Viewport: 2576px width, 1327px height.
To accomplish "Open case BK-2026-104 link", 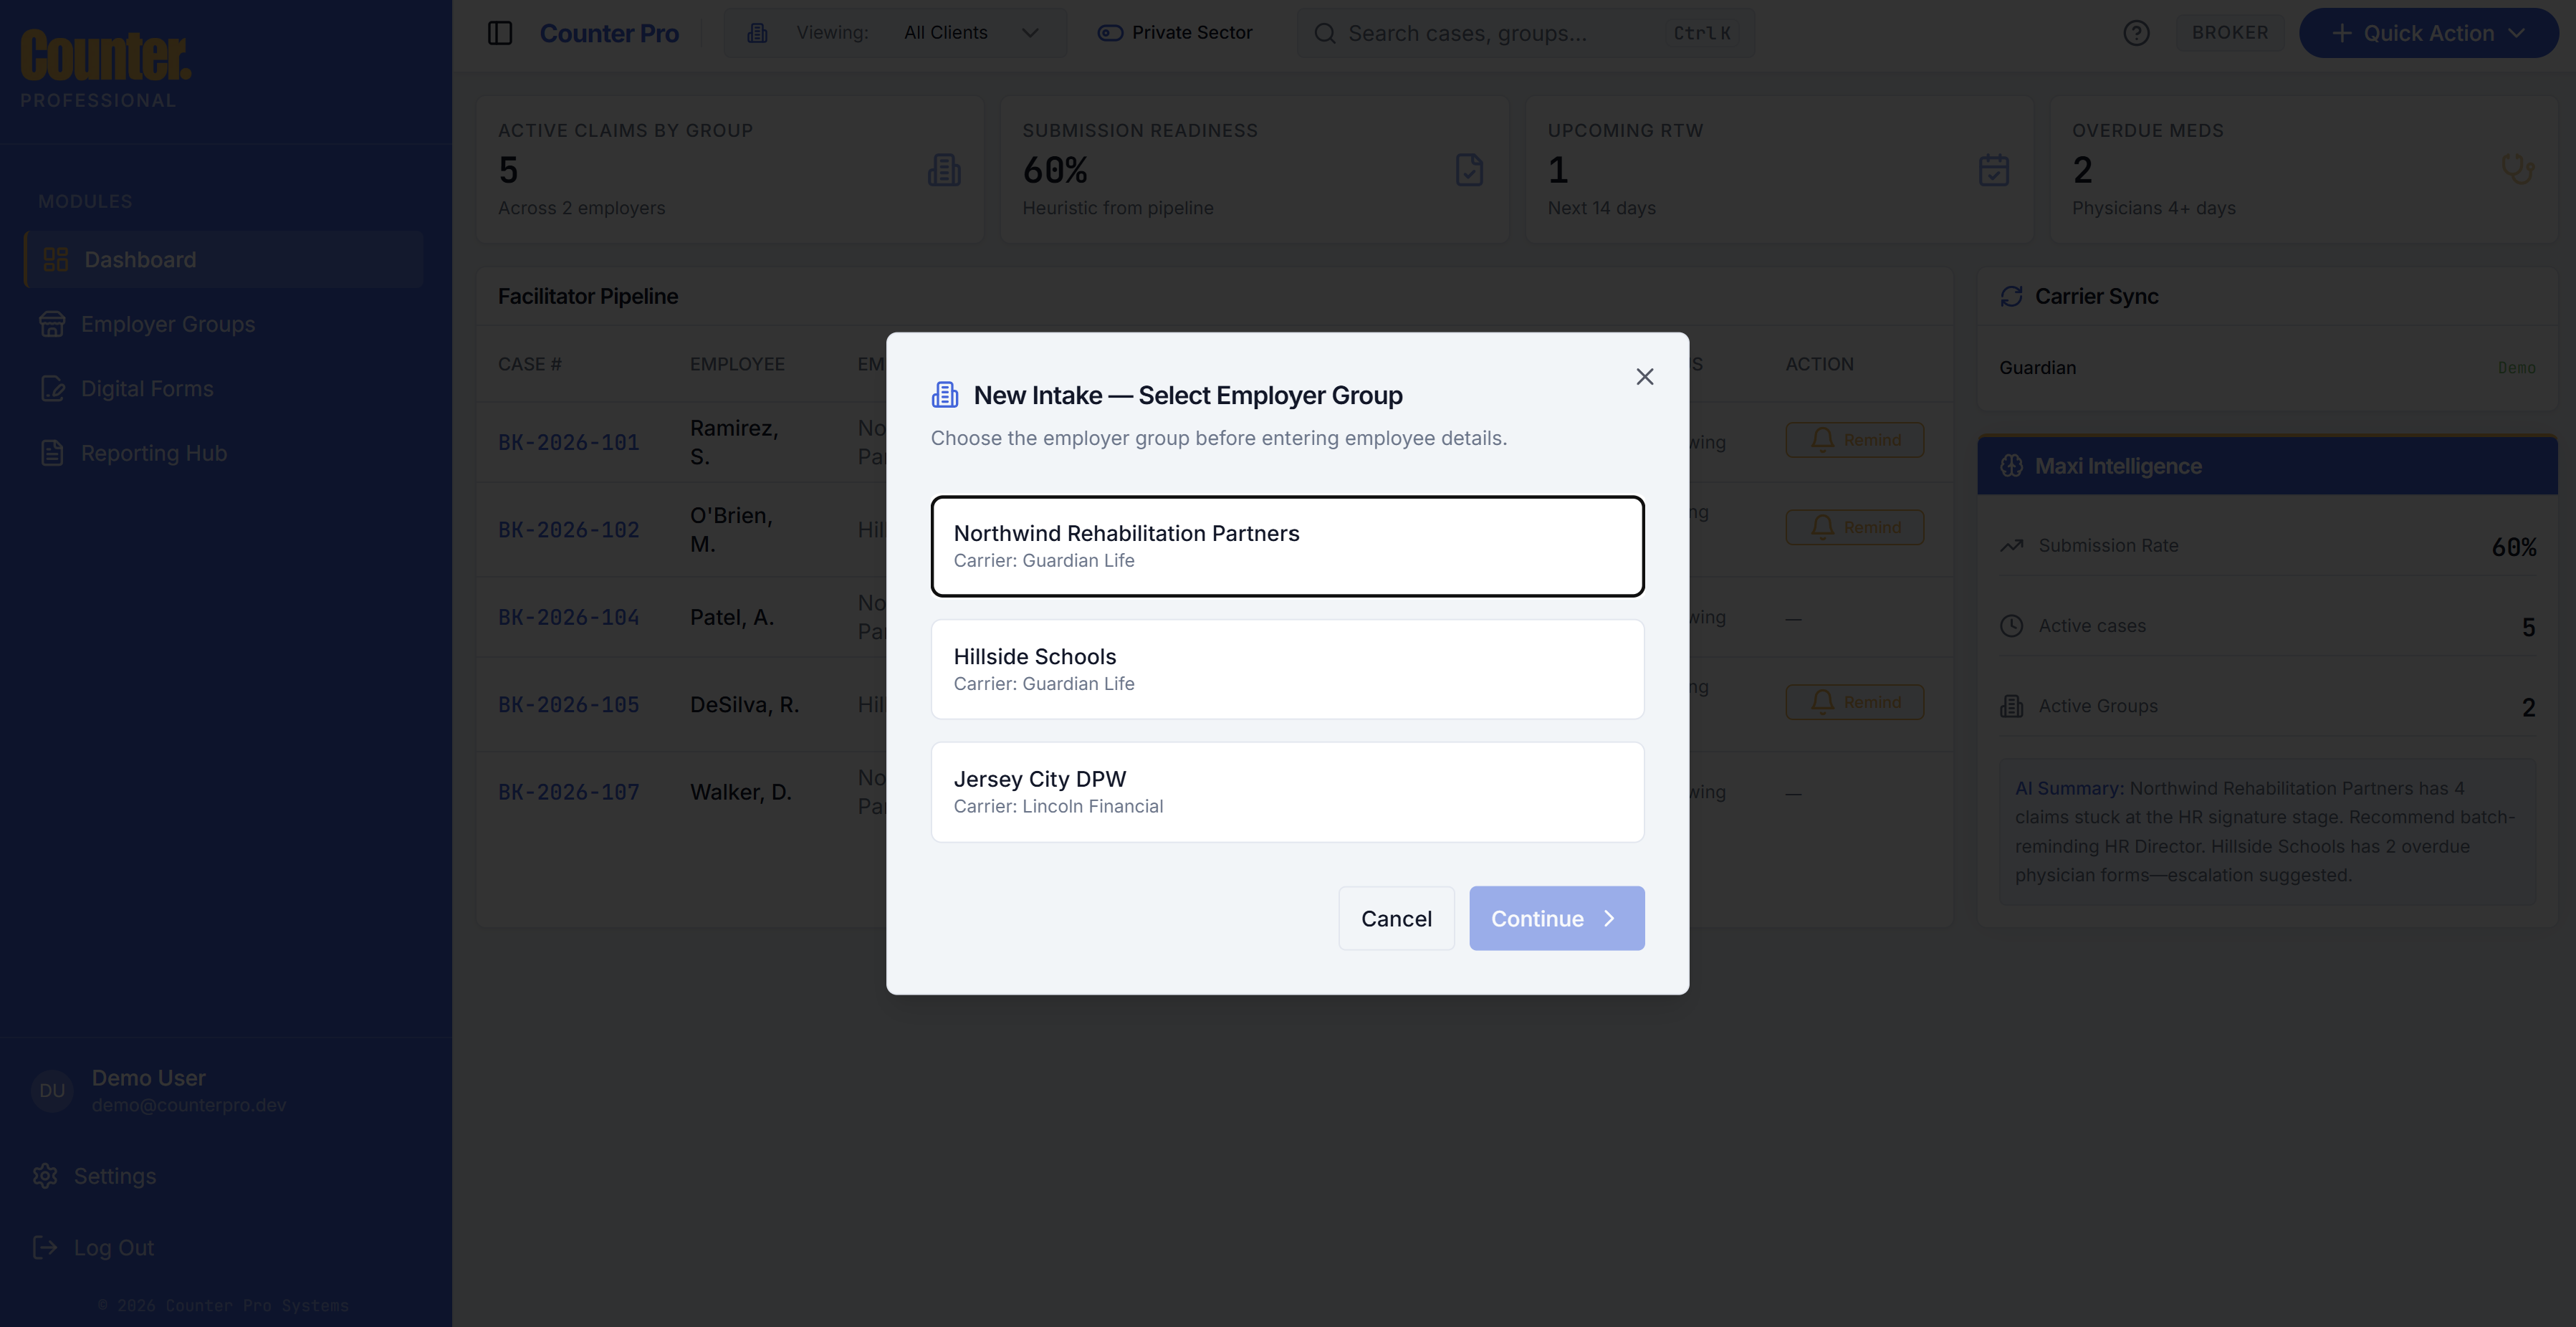I will (x=568, y=617).
